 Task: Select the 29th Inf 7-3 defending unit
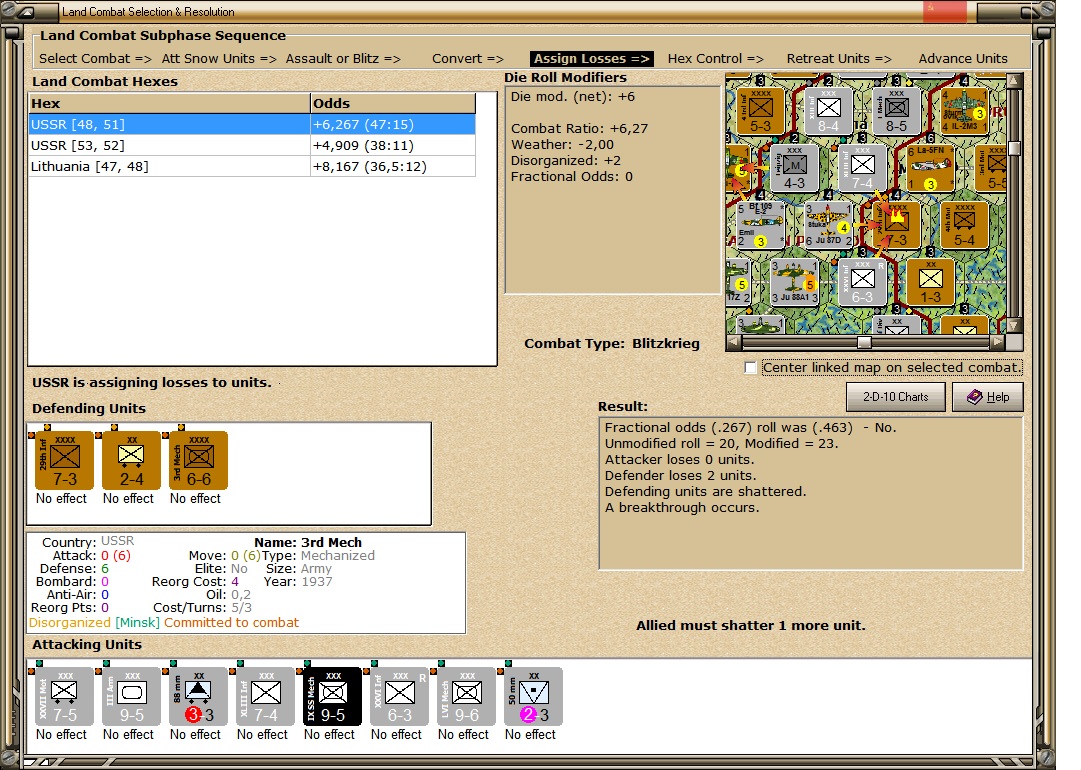(x=65, y=460)
